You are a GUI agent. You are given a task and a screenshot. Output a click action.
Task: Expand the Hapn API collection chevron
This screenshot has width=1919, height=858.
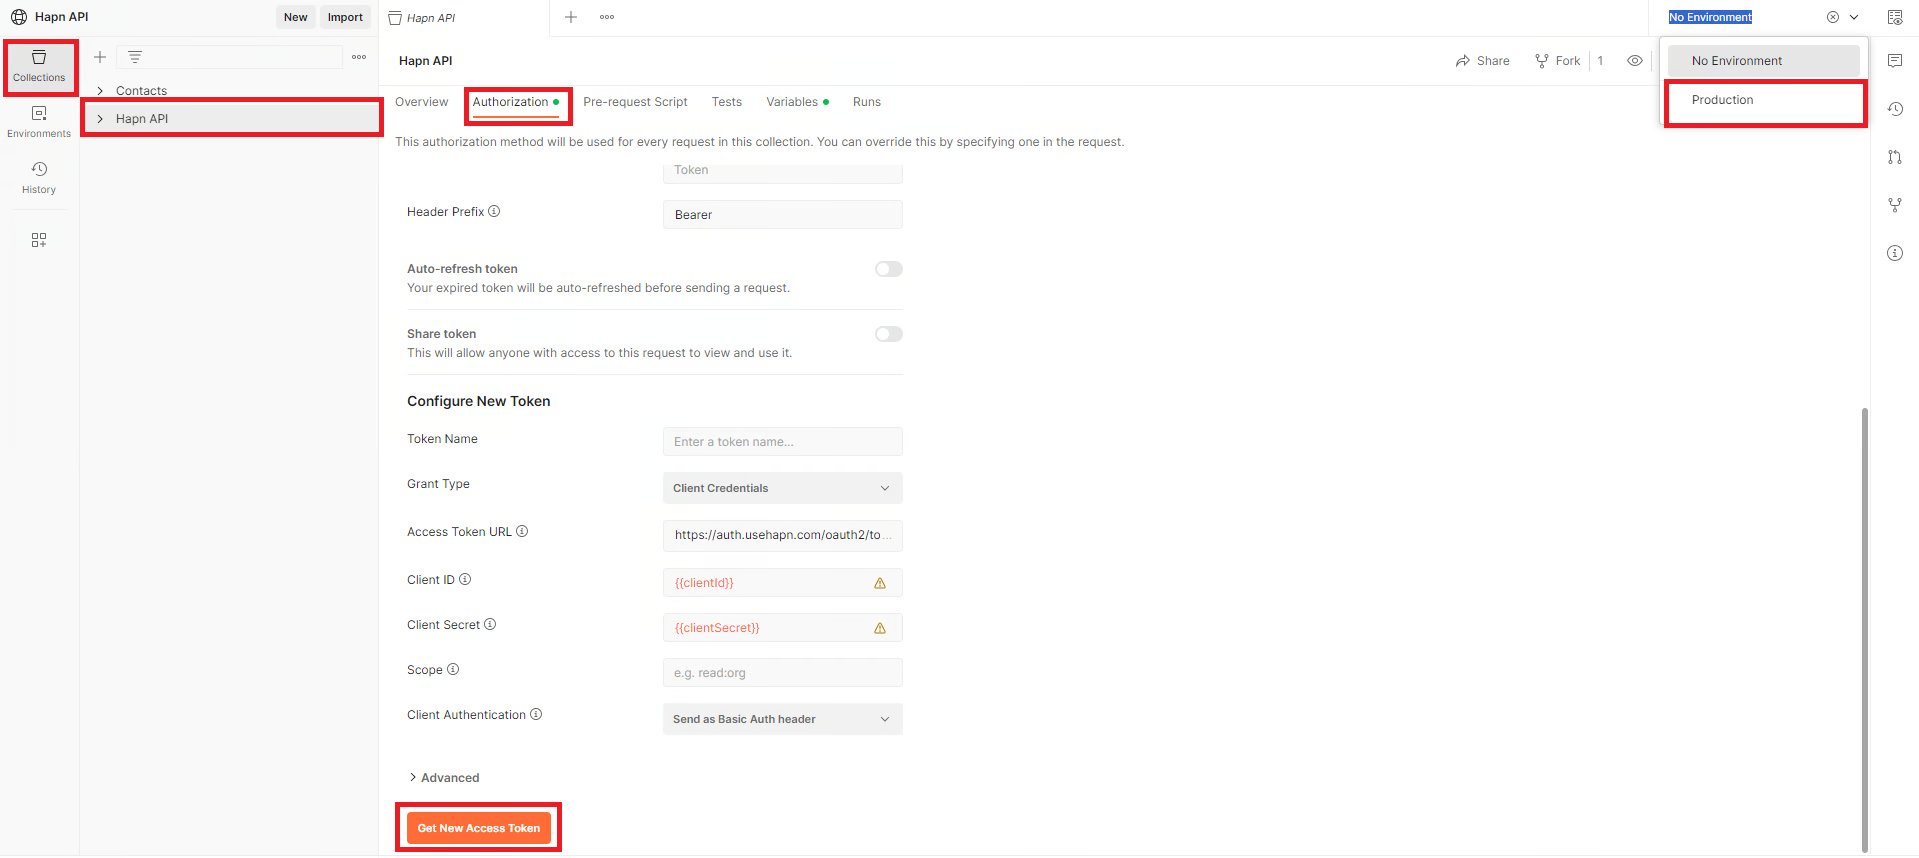(100, 119)
